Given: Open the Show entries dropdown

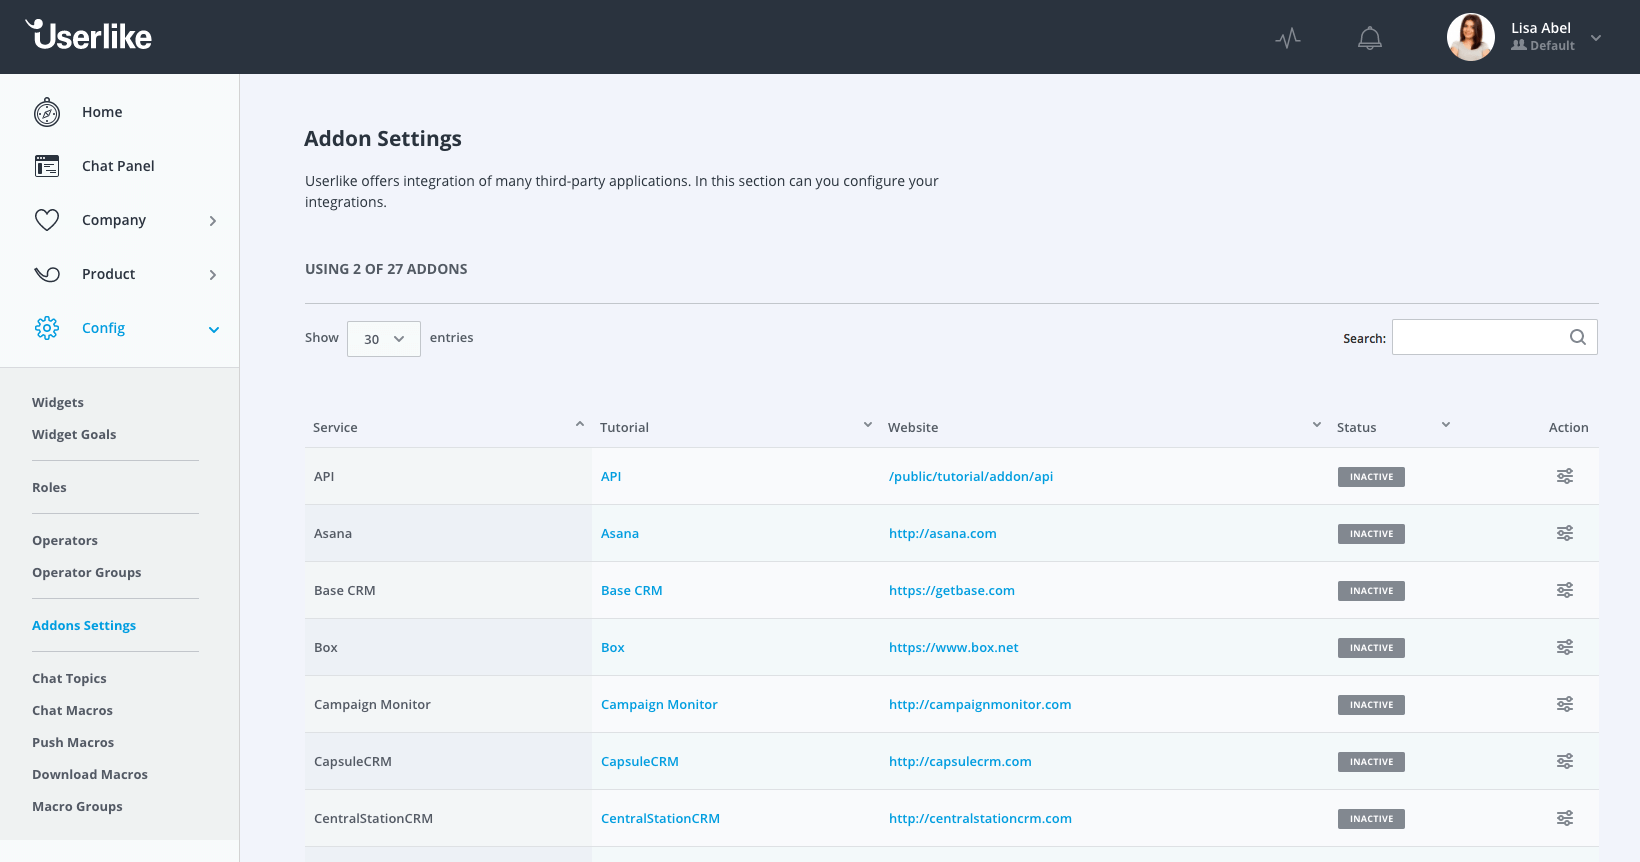Looking at the screenshot, I should pos(384,339).
